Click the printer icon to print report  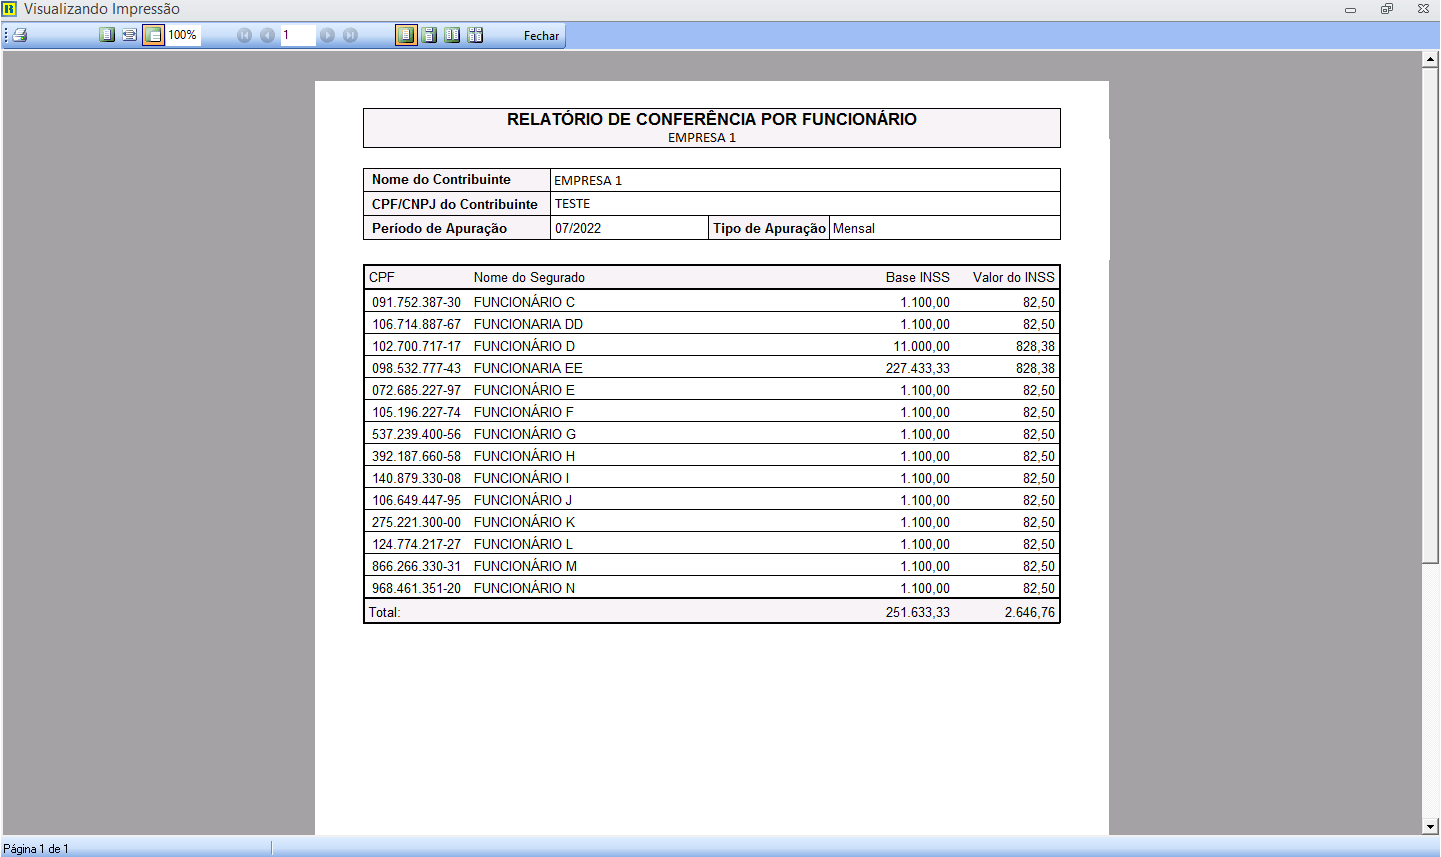[x=20, y=35]
